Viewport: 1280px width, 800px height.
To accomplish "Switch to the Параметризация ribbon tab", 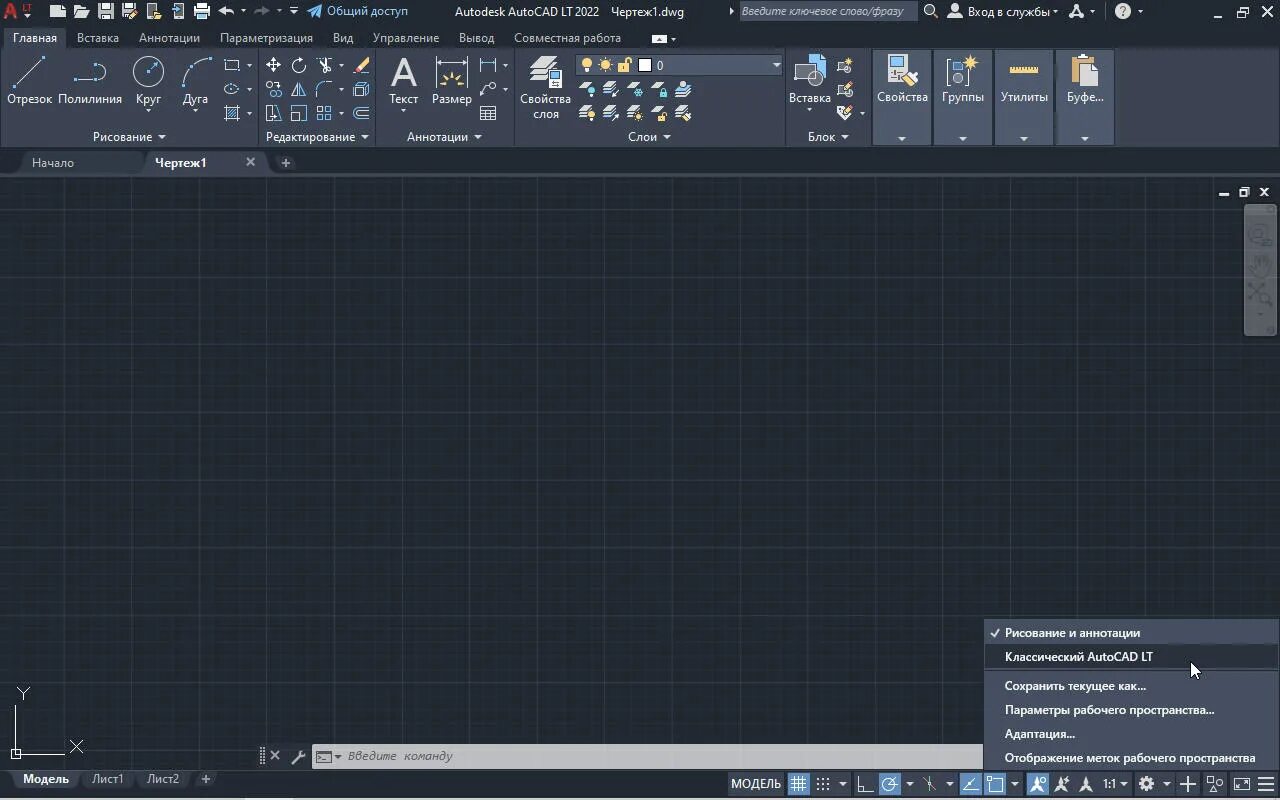I will point(266,38).
